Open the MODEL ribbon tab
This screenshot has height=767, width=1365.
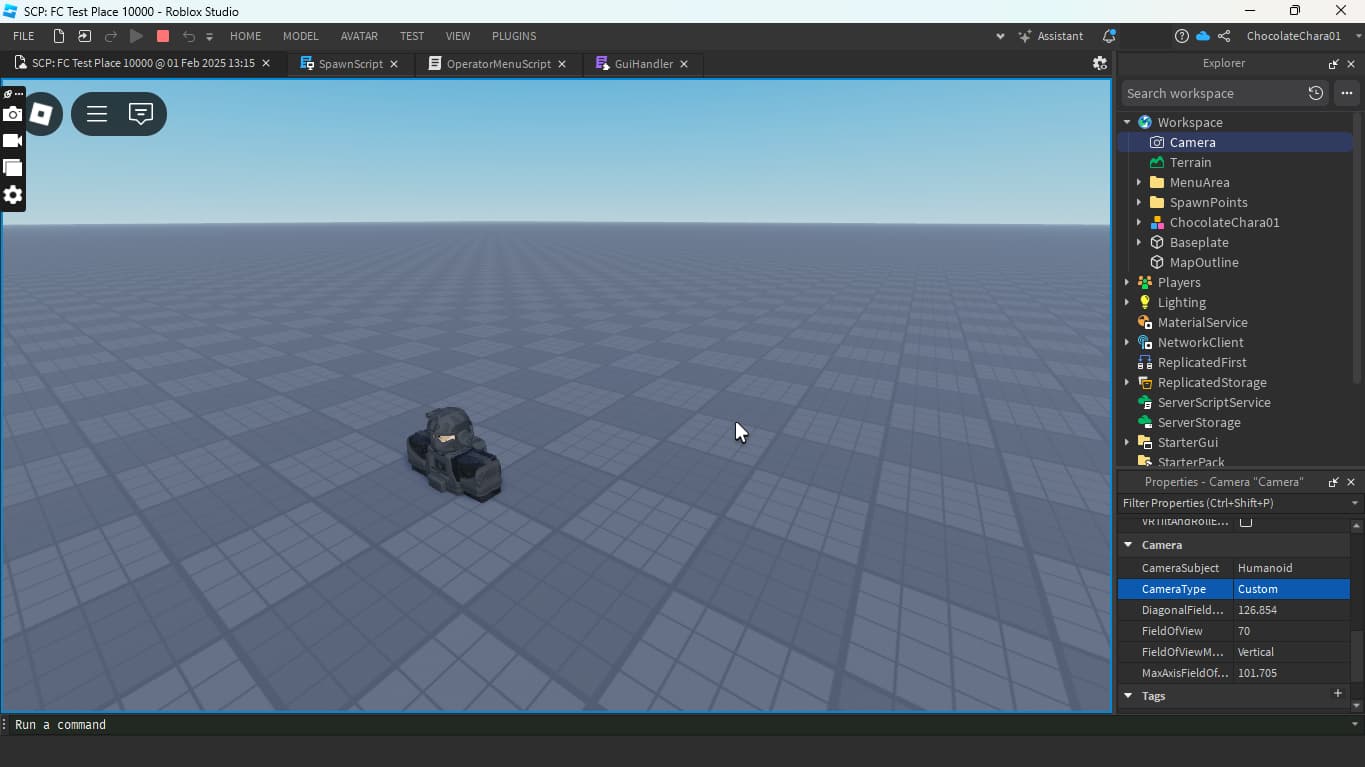tap(300, 36)
